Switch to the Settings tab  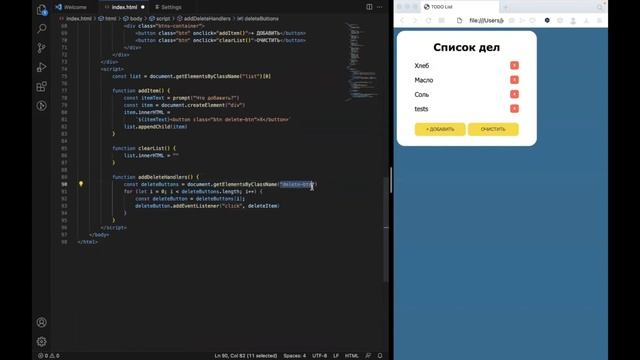[x=168, y=7]
